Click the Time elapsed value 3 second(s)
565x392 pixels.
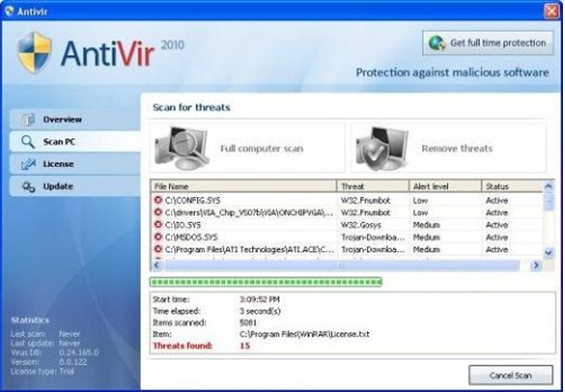coord(260,311)
